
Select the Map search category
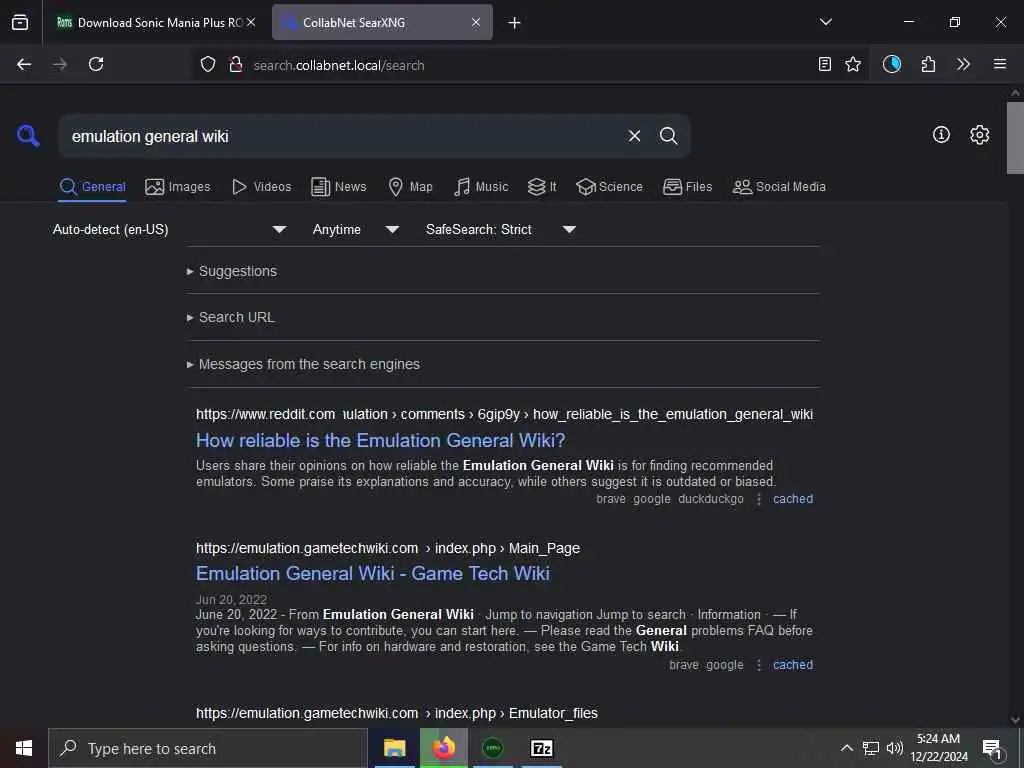tap(411, 187)
